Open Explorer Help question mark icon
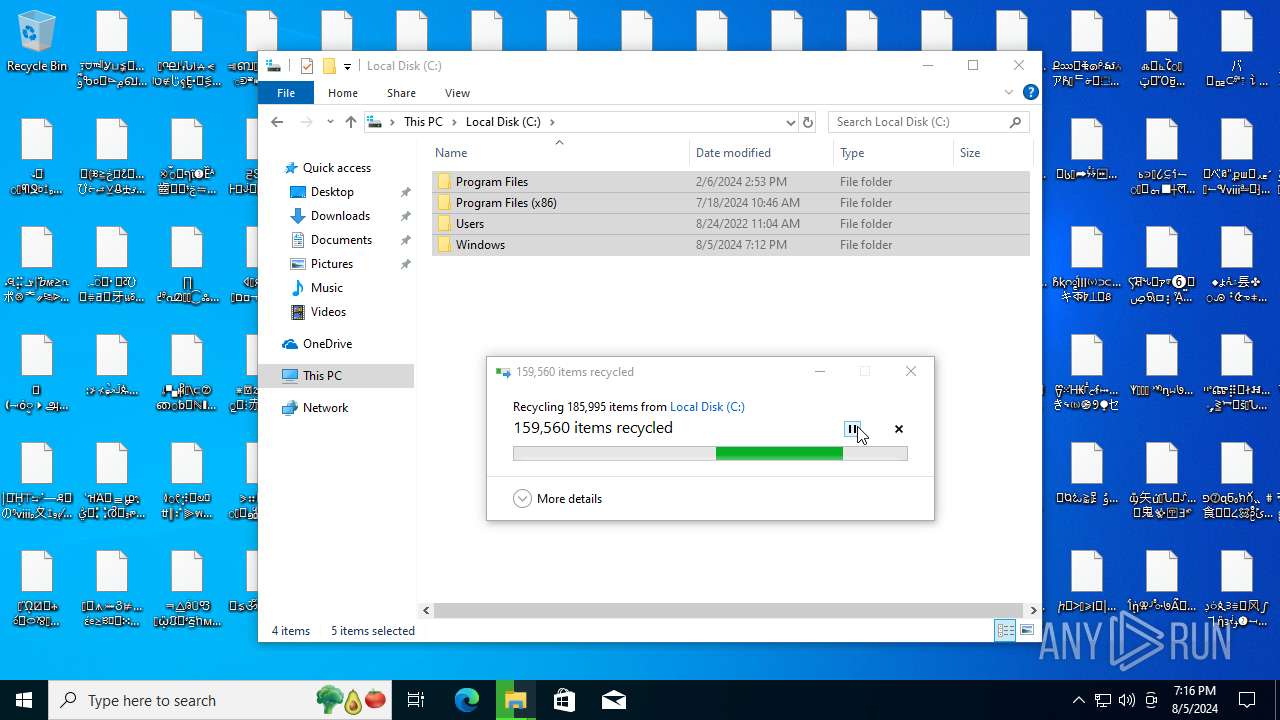The width and height of the screenshot is (1280, 720). (1031, 92)
